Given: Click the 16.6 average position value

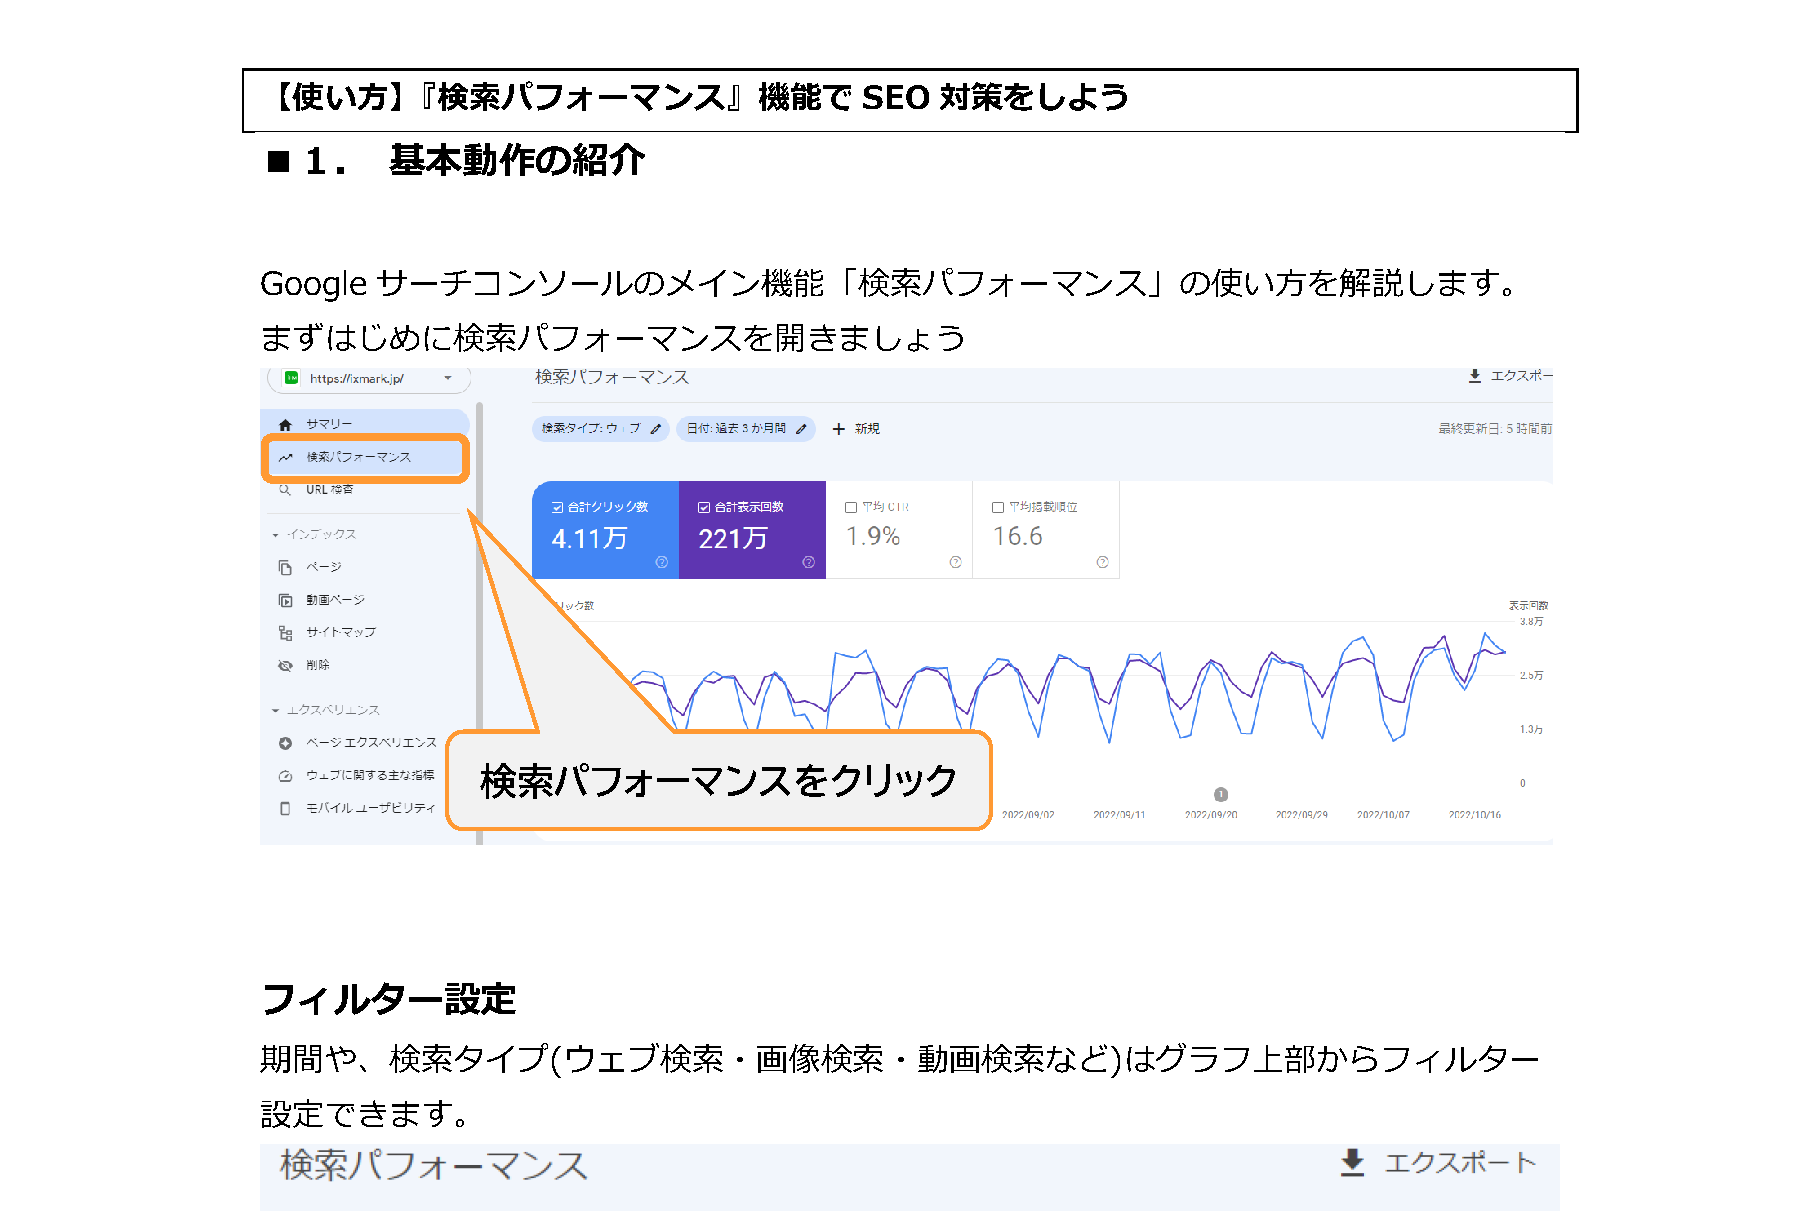Looking at the screenshot, I should point(1017,537).
